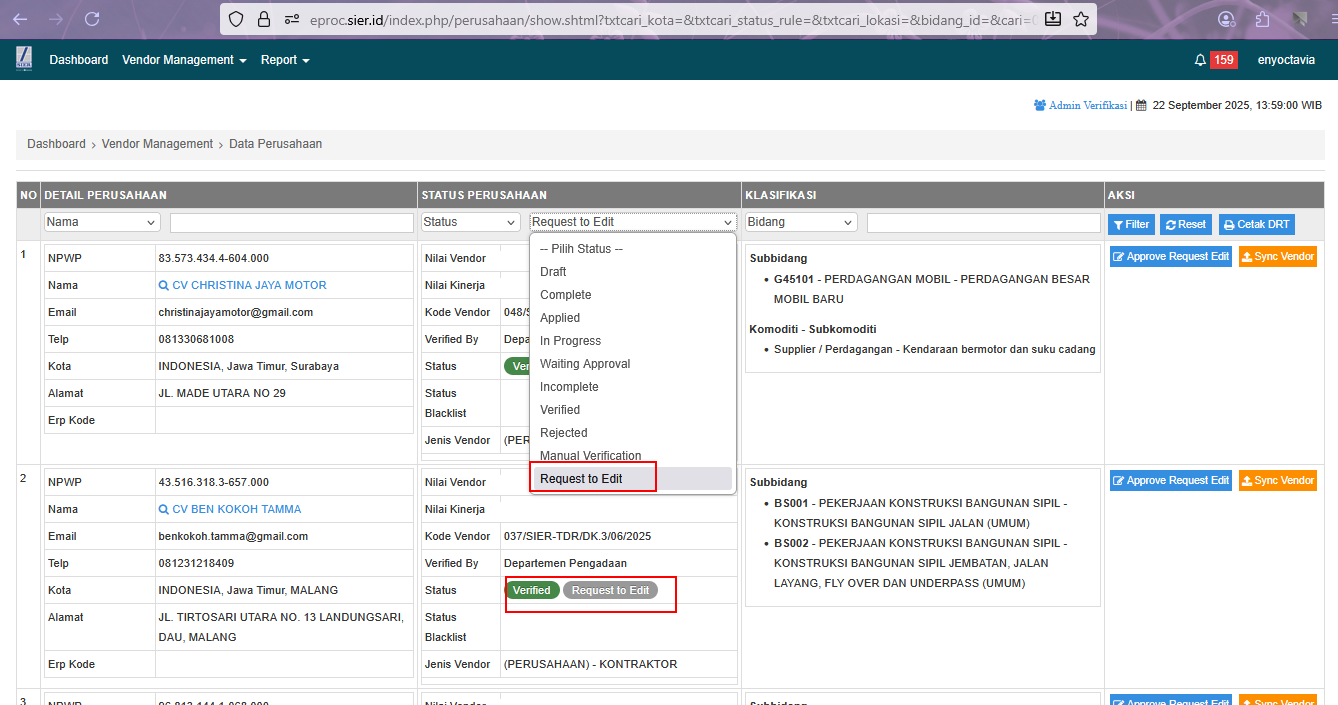Viewport: 1338px width, 705px height.
Task: Click browser back arrow
Action: pos(20,19)
